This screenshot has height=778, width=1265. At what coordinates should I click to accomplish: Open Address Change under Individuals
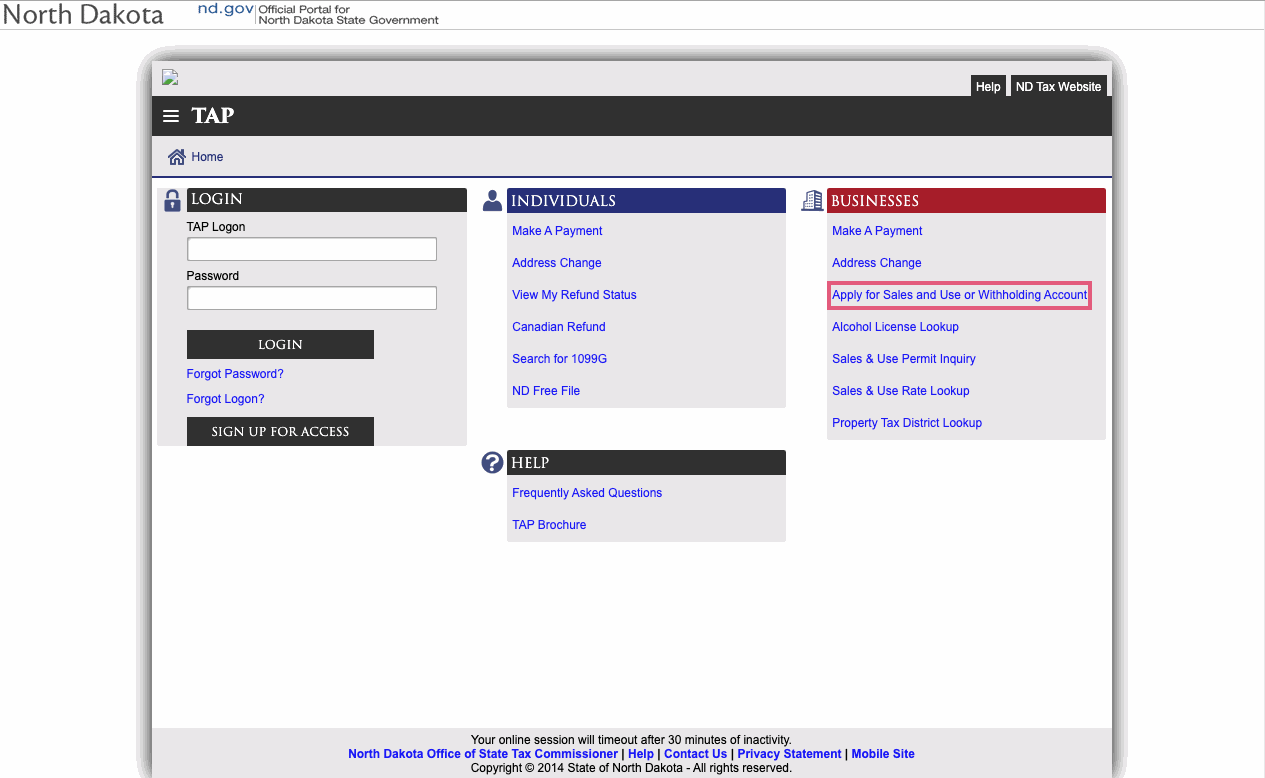(x=557, y=263)
